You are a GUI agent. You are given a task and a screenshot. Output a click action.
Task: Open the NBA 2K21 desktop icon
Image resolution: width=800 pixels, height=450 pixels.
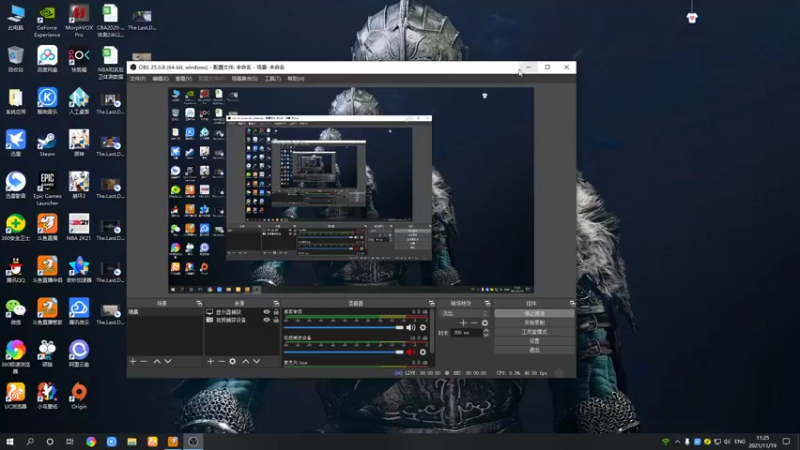79,227
